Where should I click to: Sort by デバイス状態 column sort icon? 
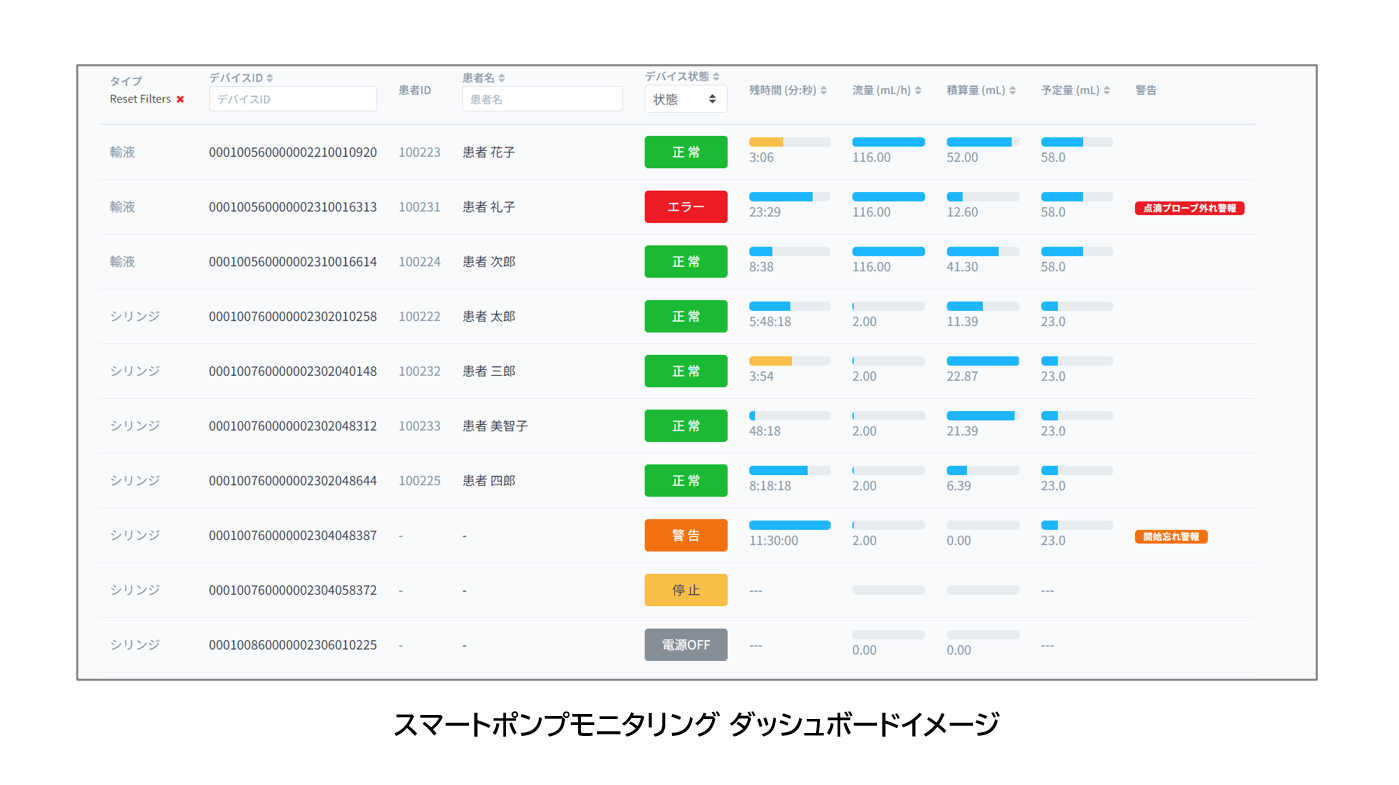click(716, 76)
